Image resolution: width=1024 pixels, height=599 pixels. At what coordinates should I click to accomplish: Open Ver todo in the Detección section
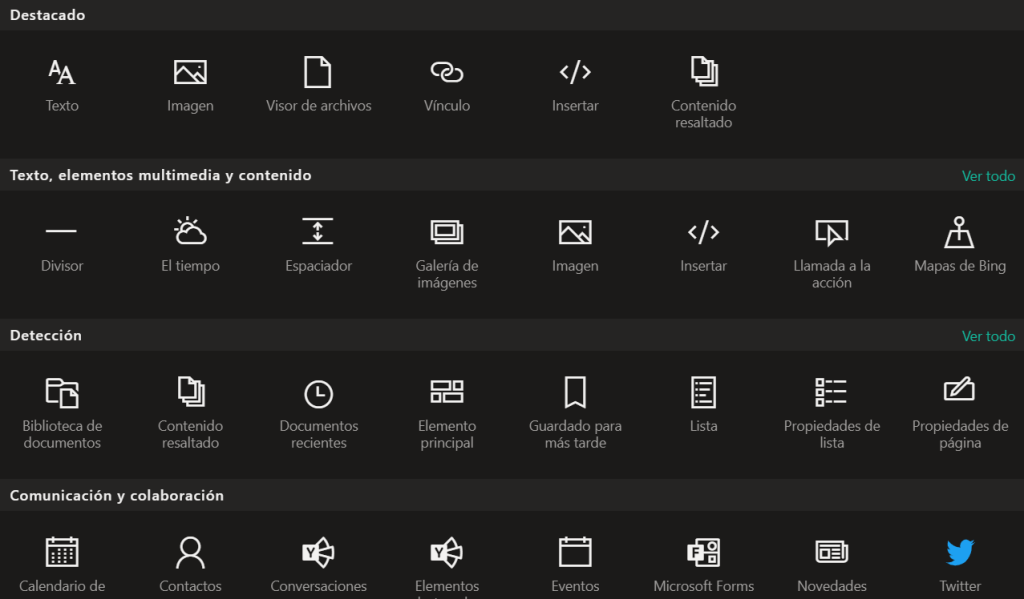click(988, 336)
